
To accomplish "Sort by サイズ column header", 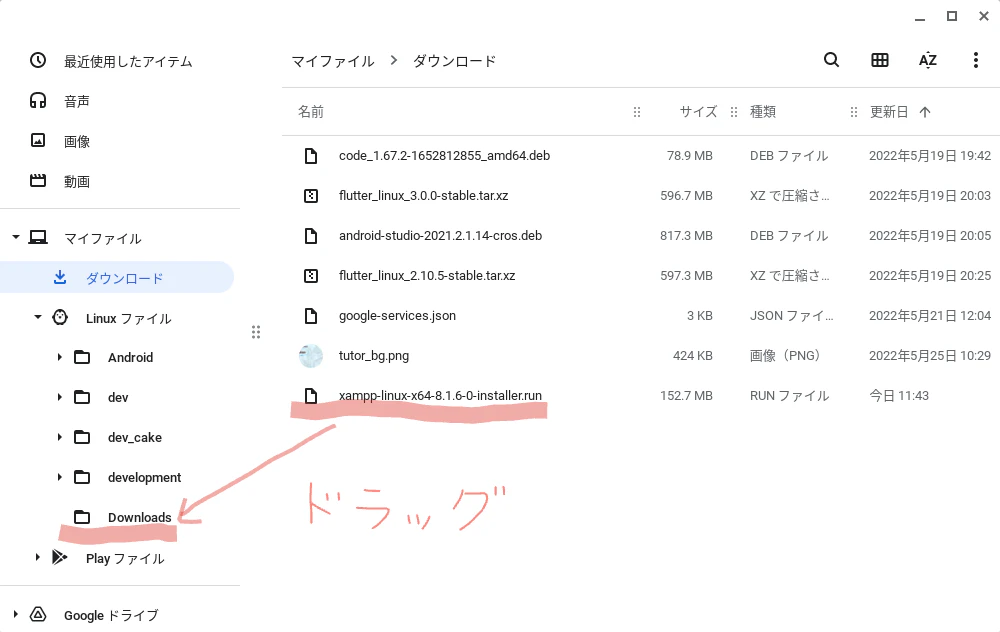I will point(698,112).
